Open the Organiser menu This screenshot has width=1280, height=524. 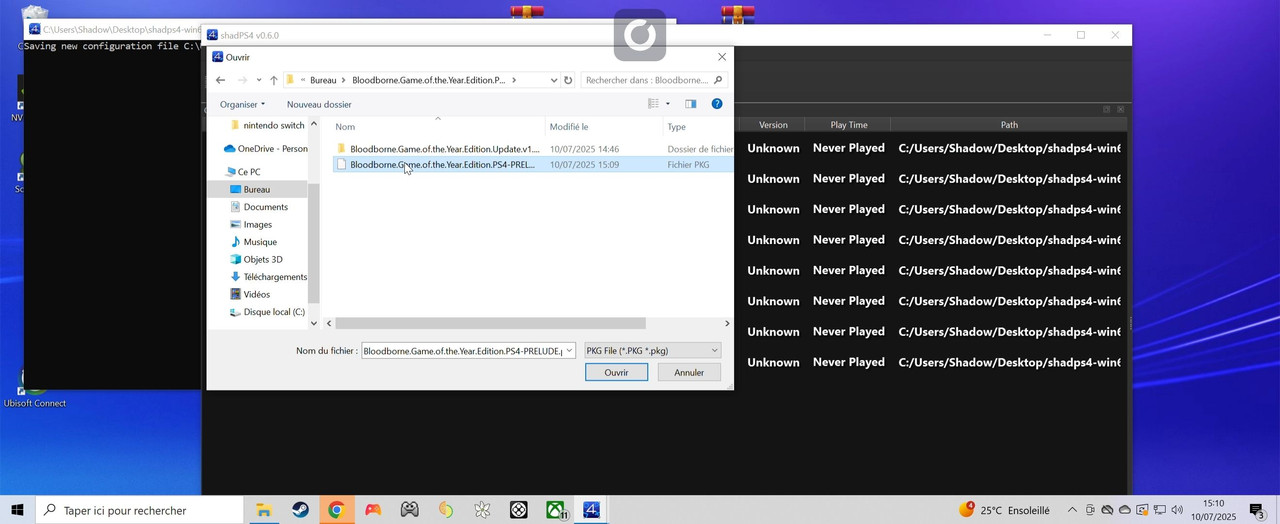point(243,104)
